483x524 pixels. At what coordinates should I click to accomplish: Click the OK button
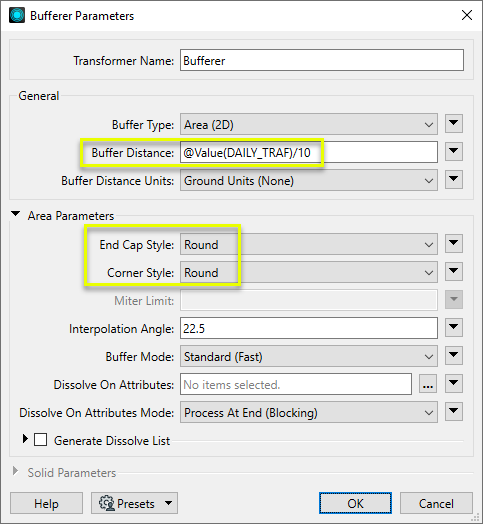coord(355,503)
